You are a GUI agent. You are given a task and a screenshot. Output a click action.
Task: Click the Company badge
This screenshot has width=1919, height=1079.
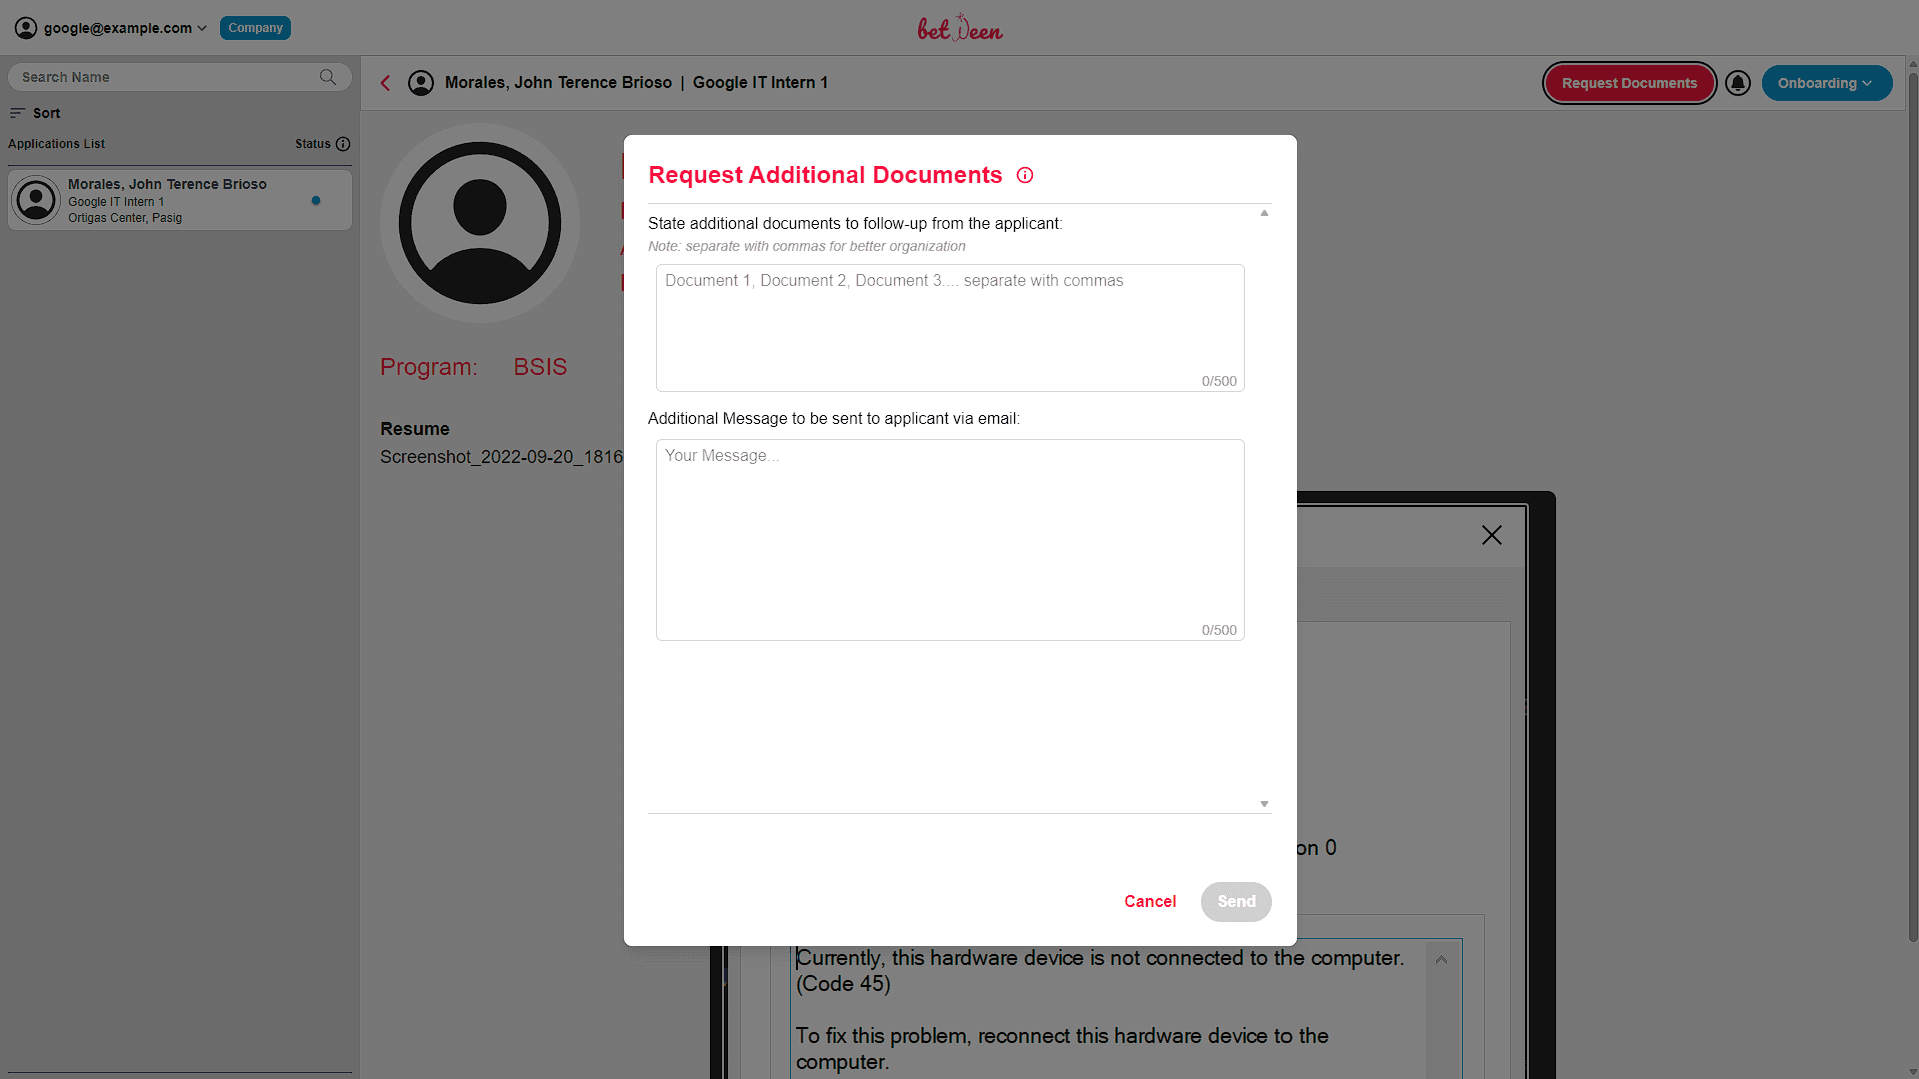pyautogui.click(x=255, y=28)
